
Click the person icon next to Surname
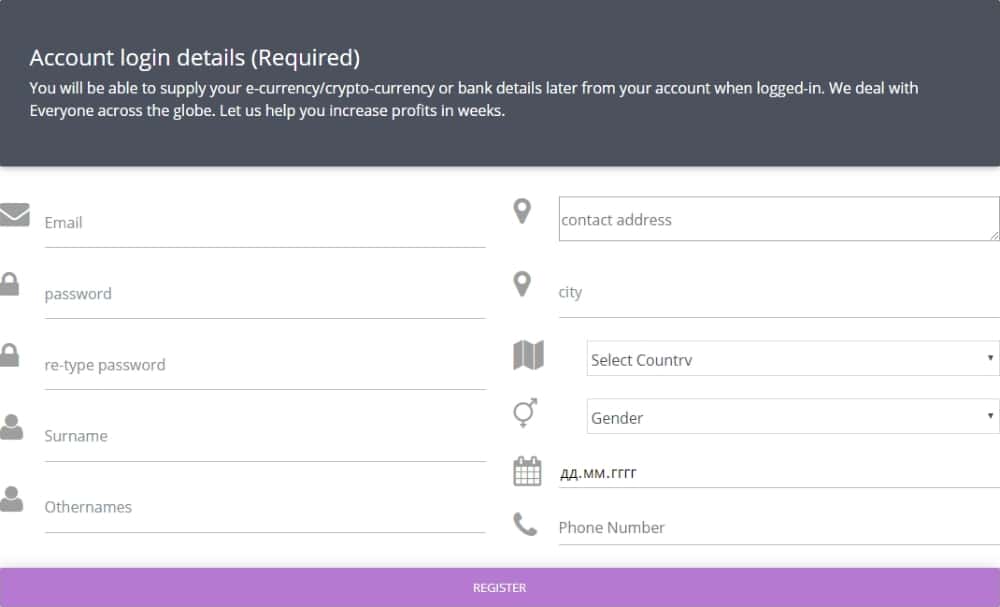[x=11, y=427]
